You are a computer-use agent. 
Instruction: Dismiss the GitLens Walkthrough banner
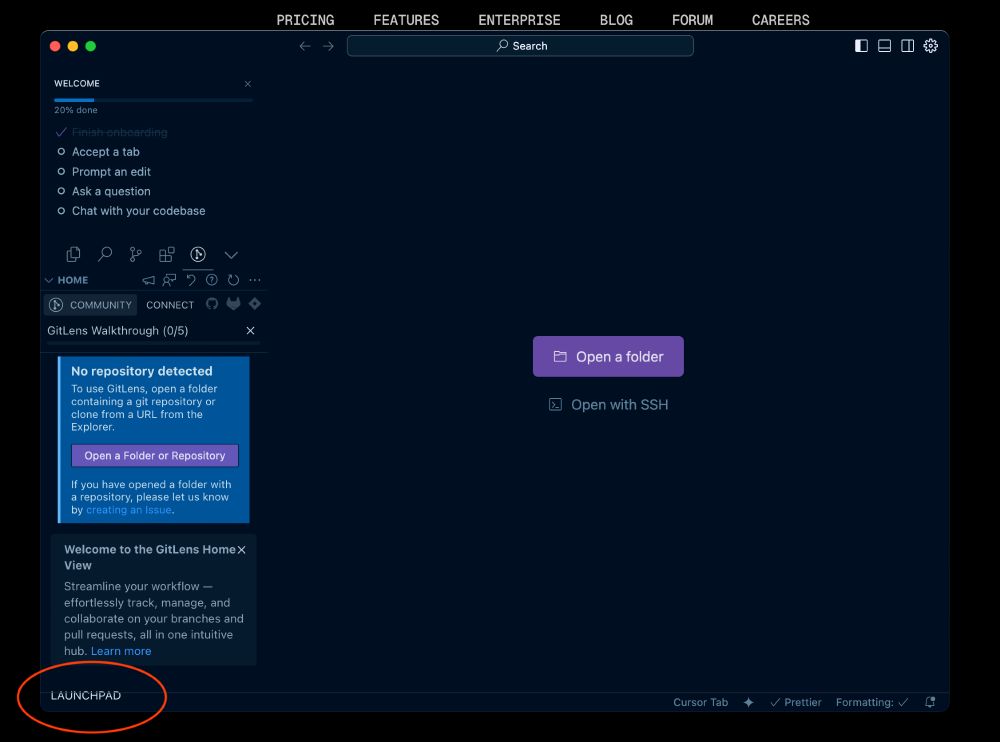pos(250,330)
